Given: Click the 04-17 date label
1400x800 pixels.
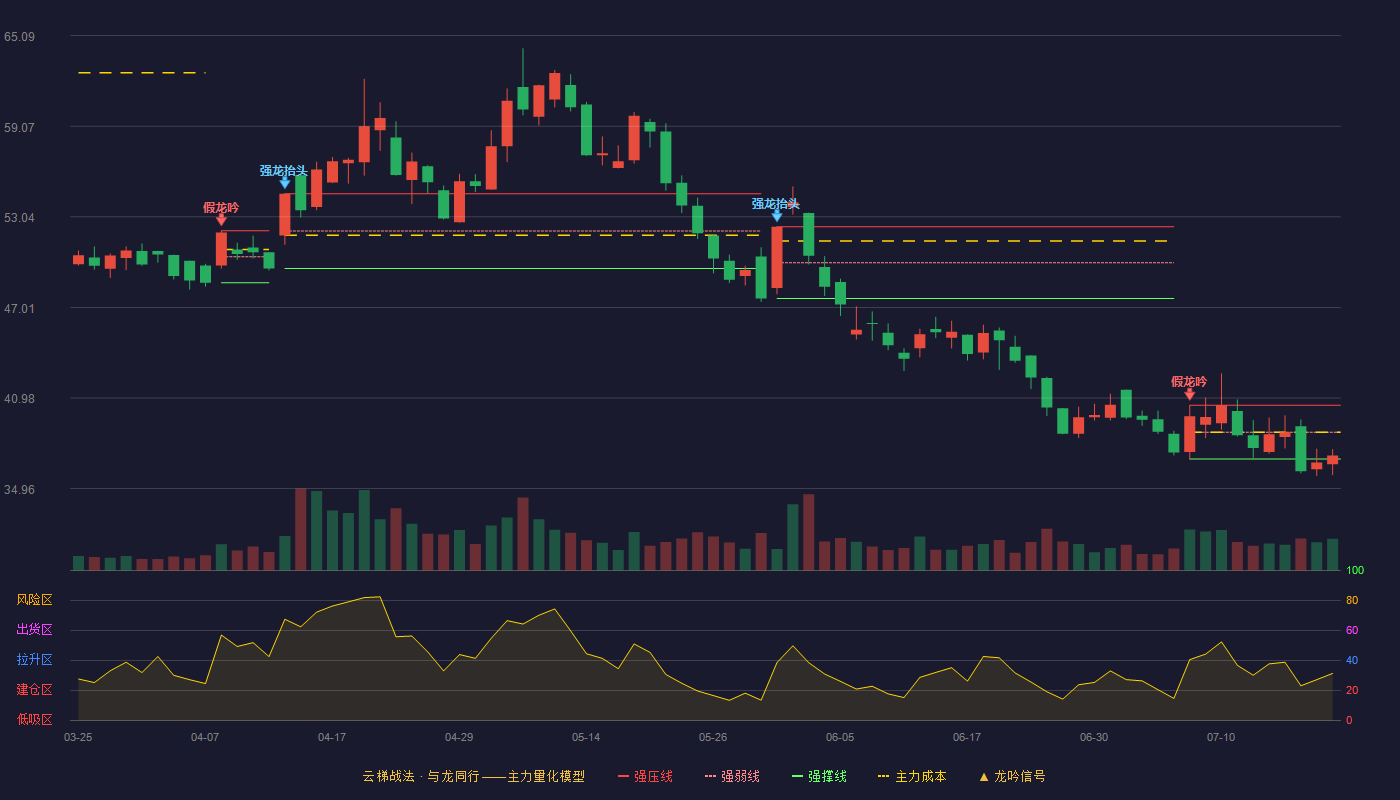Looking at the screenshot, I should (332, 737).
